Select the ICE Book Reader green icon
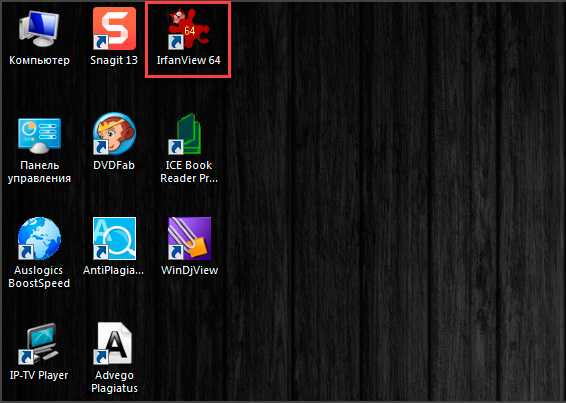 (x=185, y=134)
